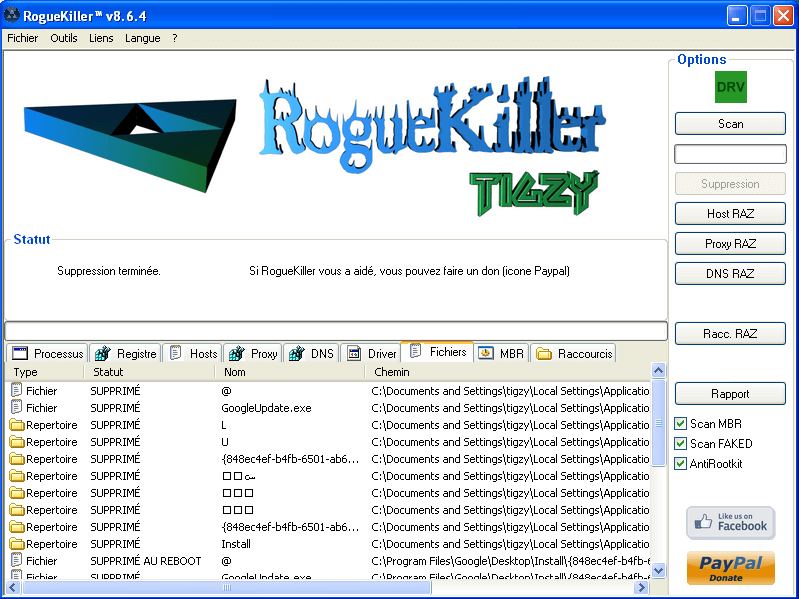The image size is (799, 599).
Task: Click the horizontal scrollbar right arrow
Action: pos(643,588)
